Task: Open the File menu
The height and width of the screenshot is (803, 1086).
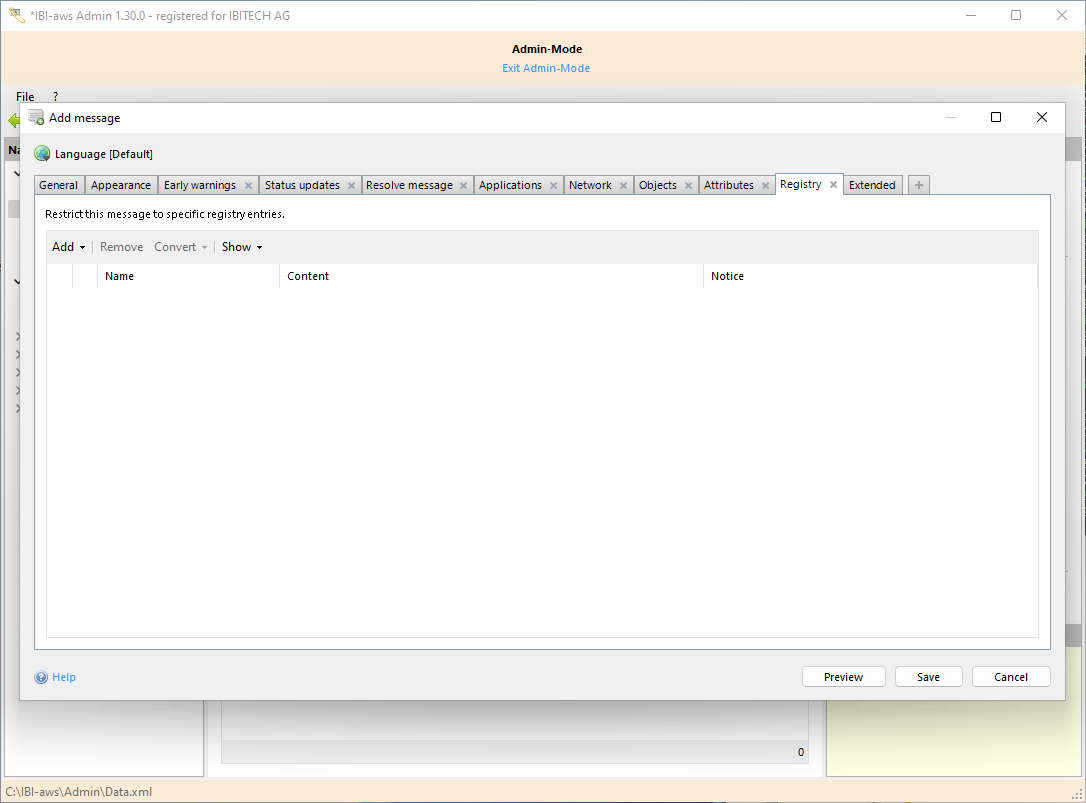Action: pyautogui.click(x=25, y=96)
